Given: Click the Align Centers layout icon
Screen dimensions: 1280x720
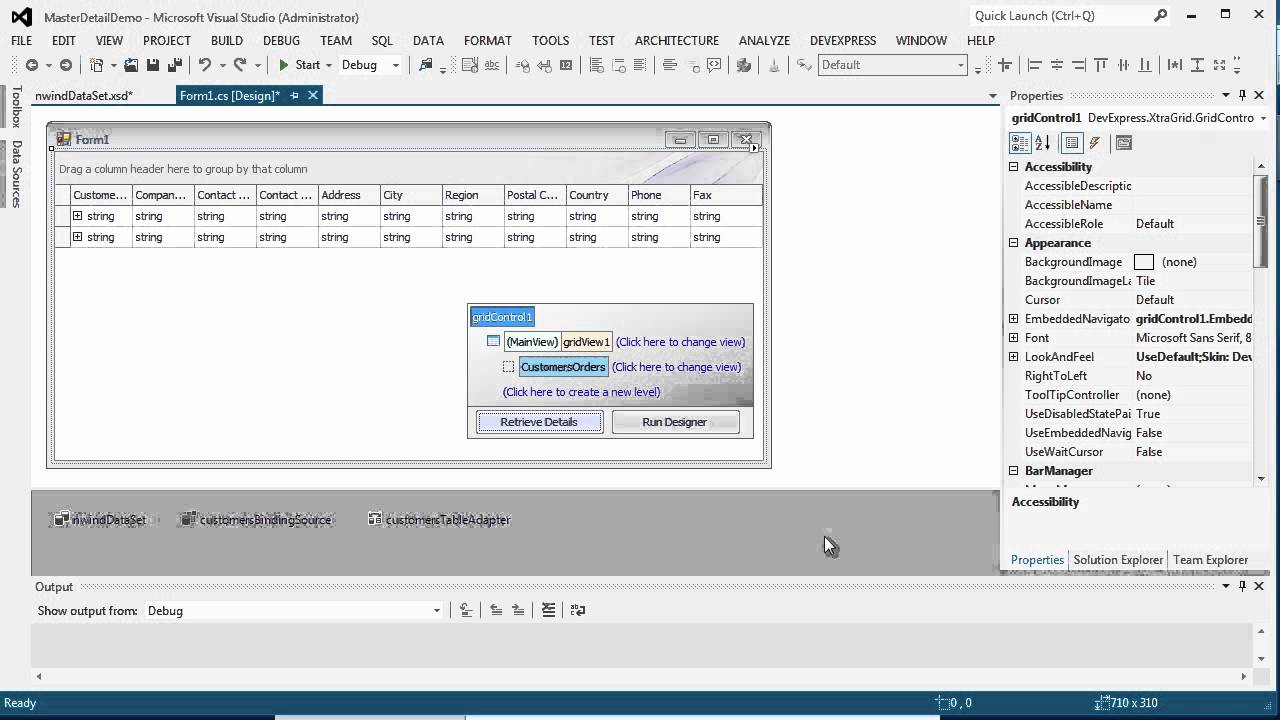Looking at the screenshot, I should tap(1056, 65).
